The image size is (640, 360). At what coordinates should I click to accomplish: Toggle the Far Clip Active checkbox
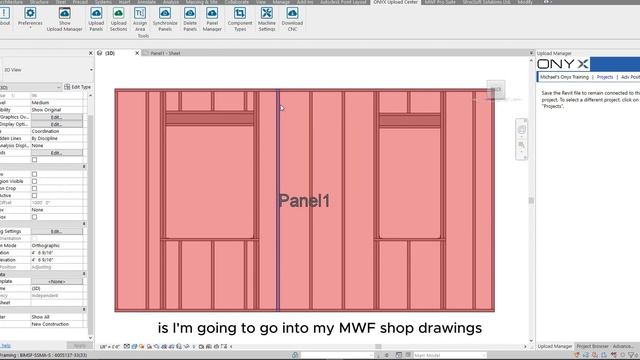click(x=34, y=196)
